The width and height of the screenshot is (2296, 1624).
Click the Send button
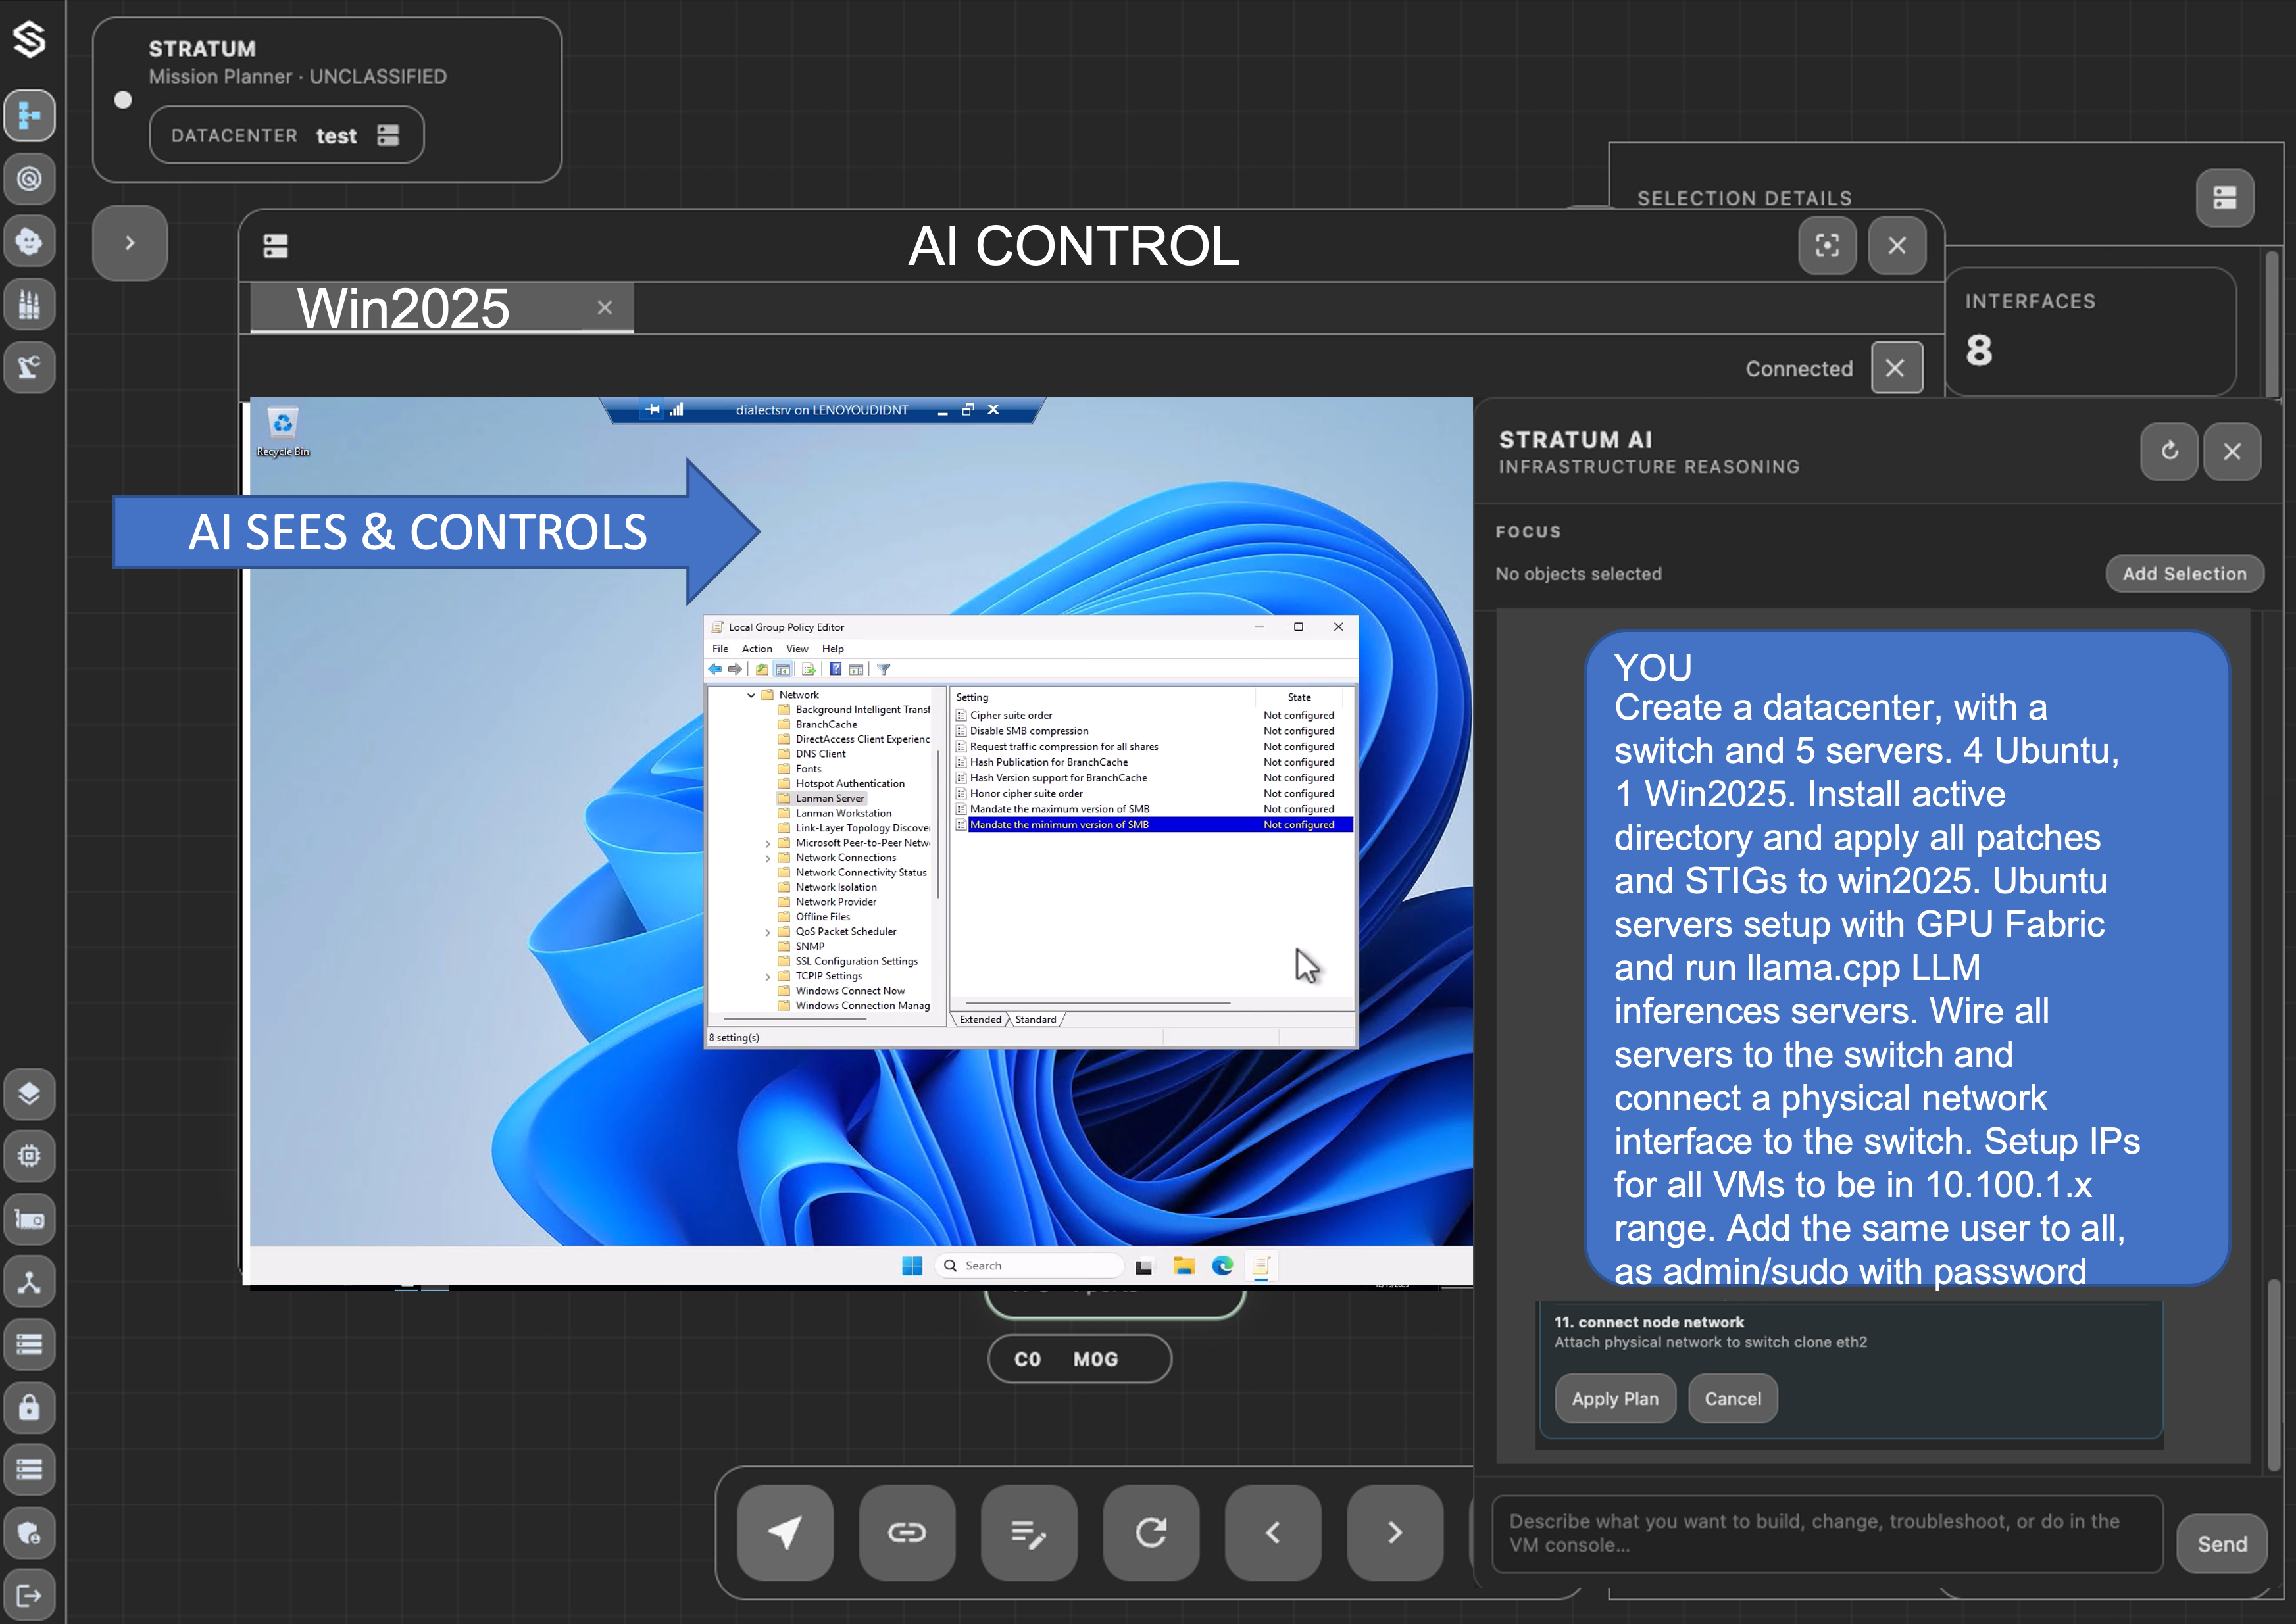tap(2222, 1544)
